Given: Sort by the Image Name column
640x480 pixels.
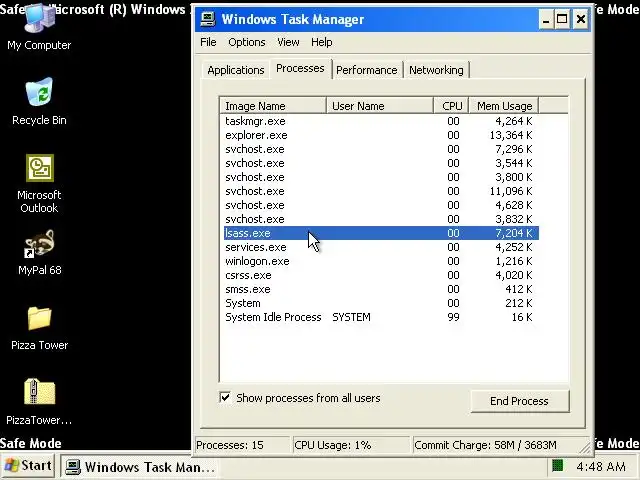Looking at the screenshot, I should click(273, 106).
